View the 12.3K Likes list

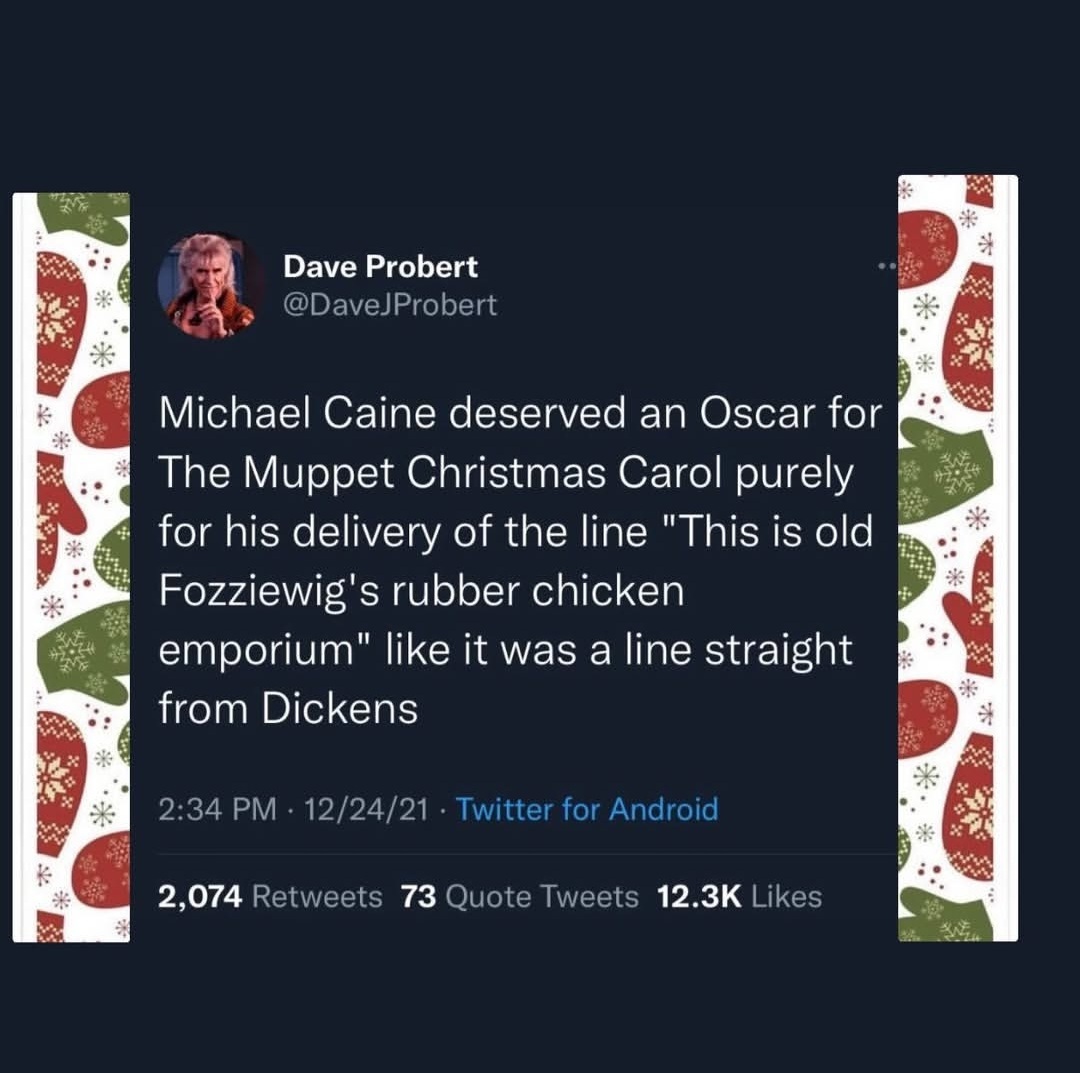[x=739, y=896]
